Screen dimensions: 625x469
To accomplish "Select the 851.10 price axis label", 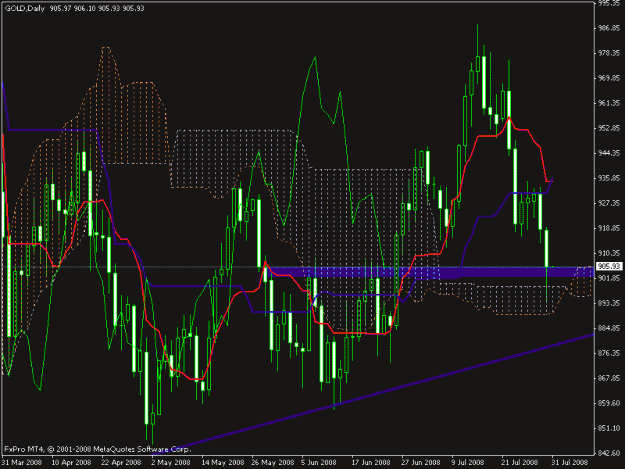I will click(x=609, y=428).
